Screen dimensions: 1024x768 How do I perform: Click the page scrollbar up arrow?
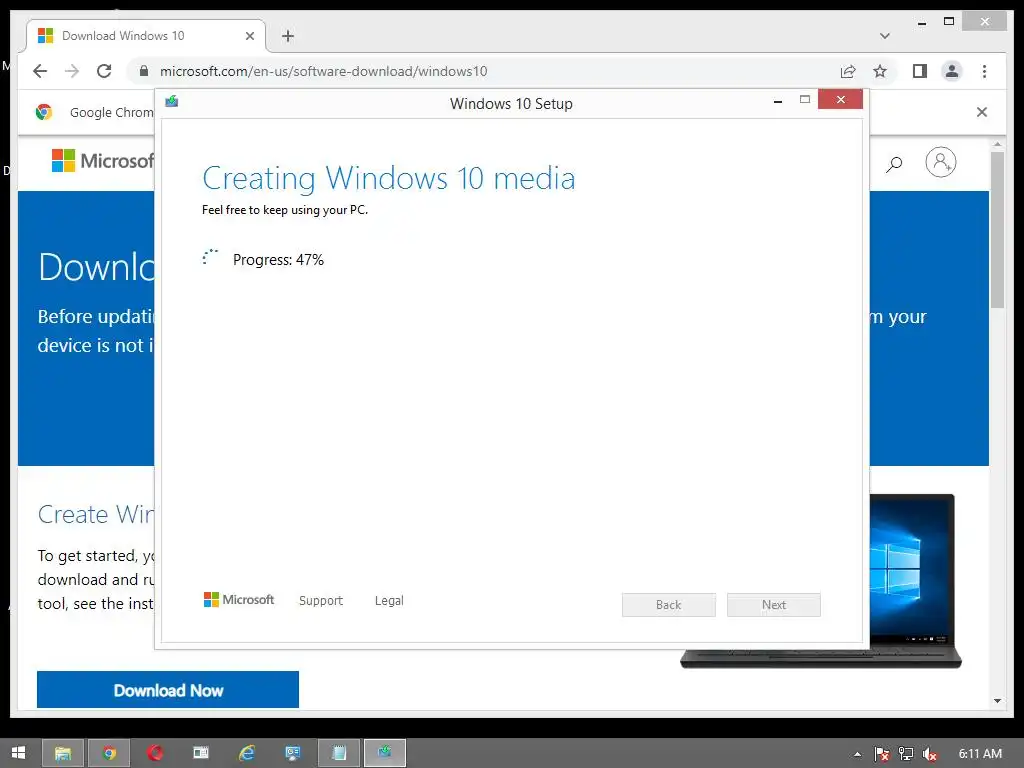click(997, 144)
